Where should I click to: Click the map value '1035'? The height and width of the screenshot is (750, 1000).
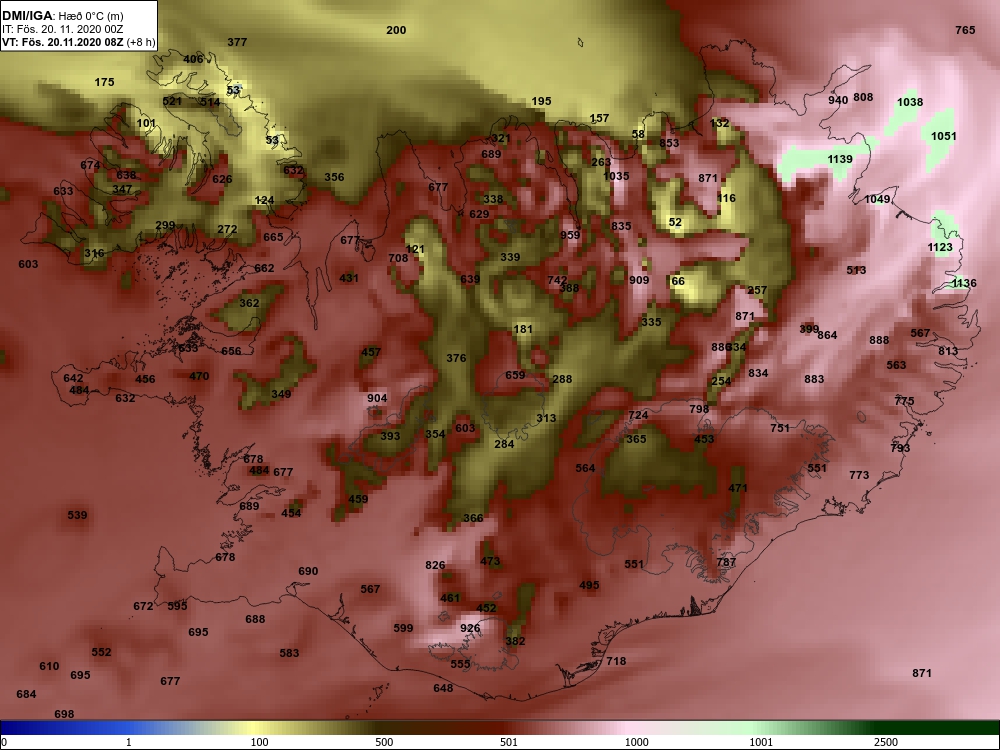point(616,176)
